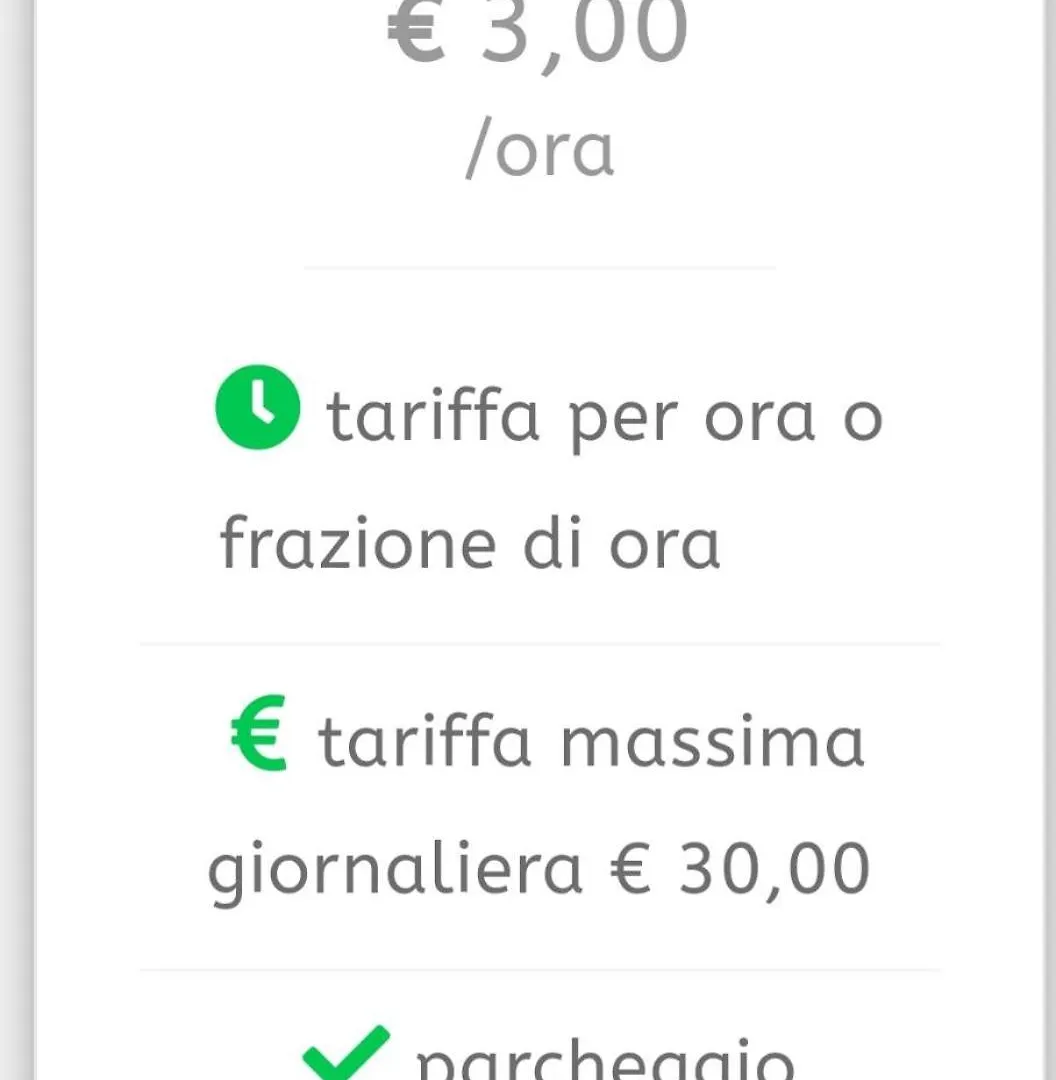
Task: Click the gray euro sign before 30,00
Action: click(630, 869)
